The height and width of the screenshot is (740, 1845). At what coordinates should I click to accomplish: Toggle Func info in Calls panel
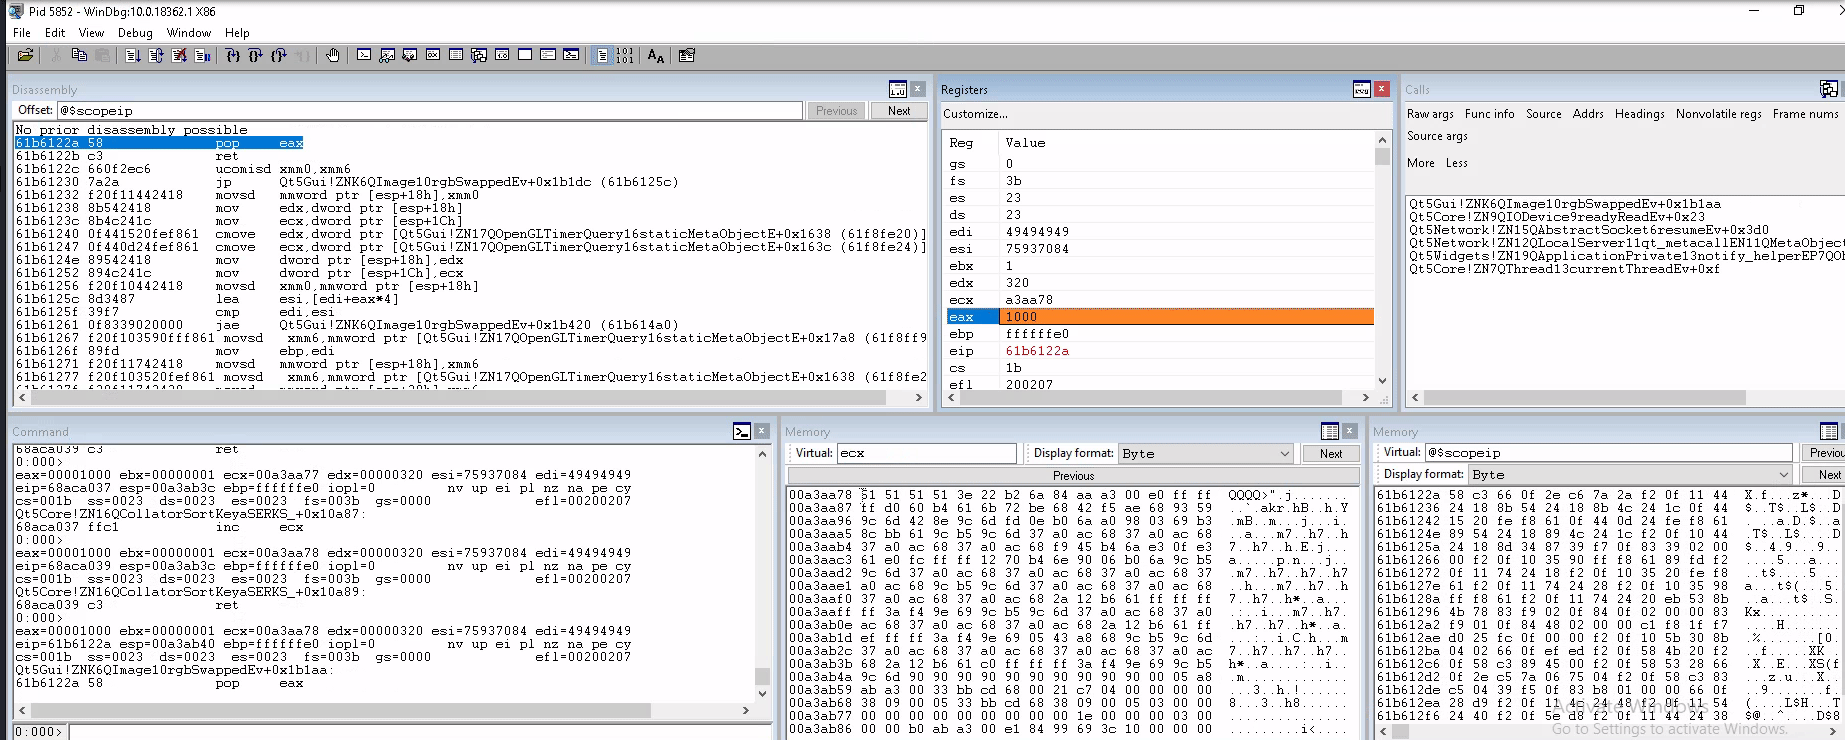[x=1490, y=114]
